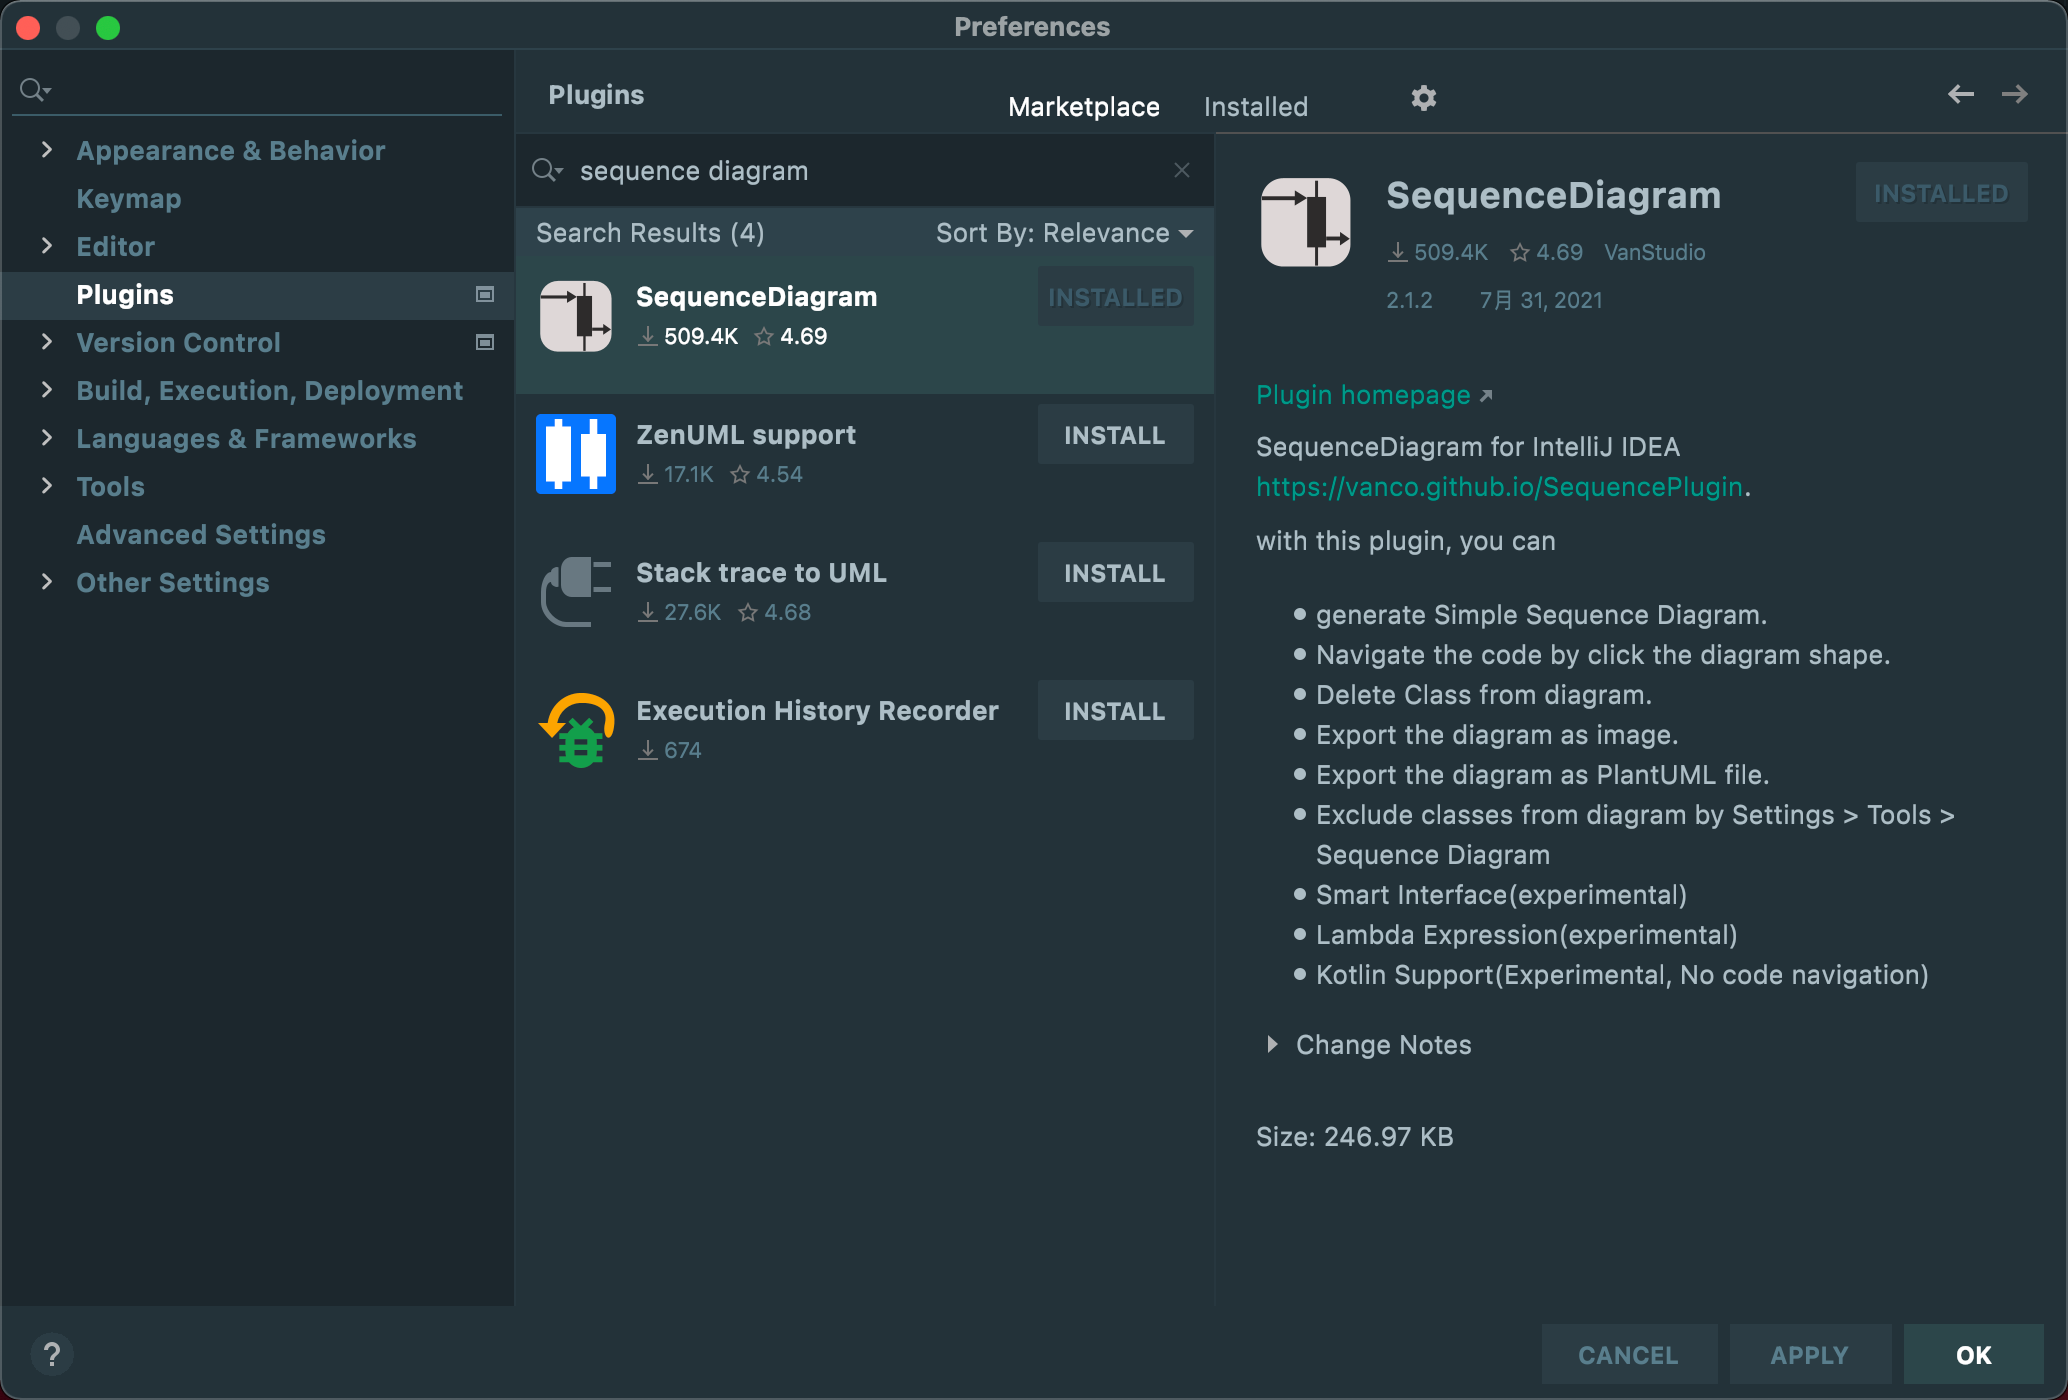Switch to the Installed tab
2068x1400 pixels.
1255,106
